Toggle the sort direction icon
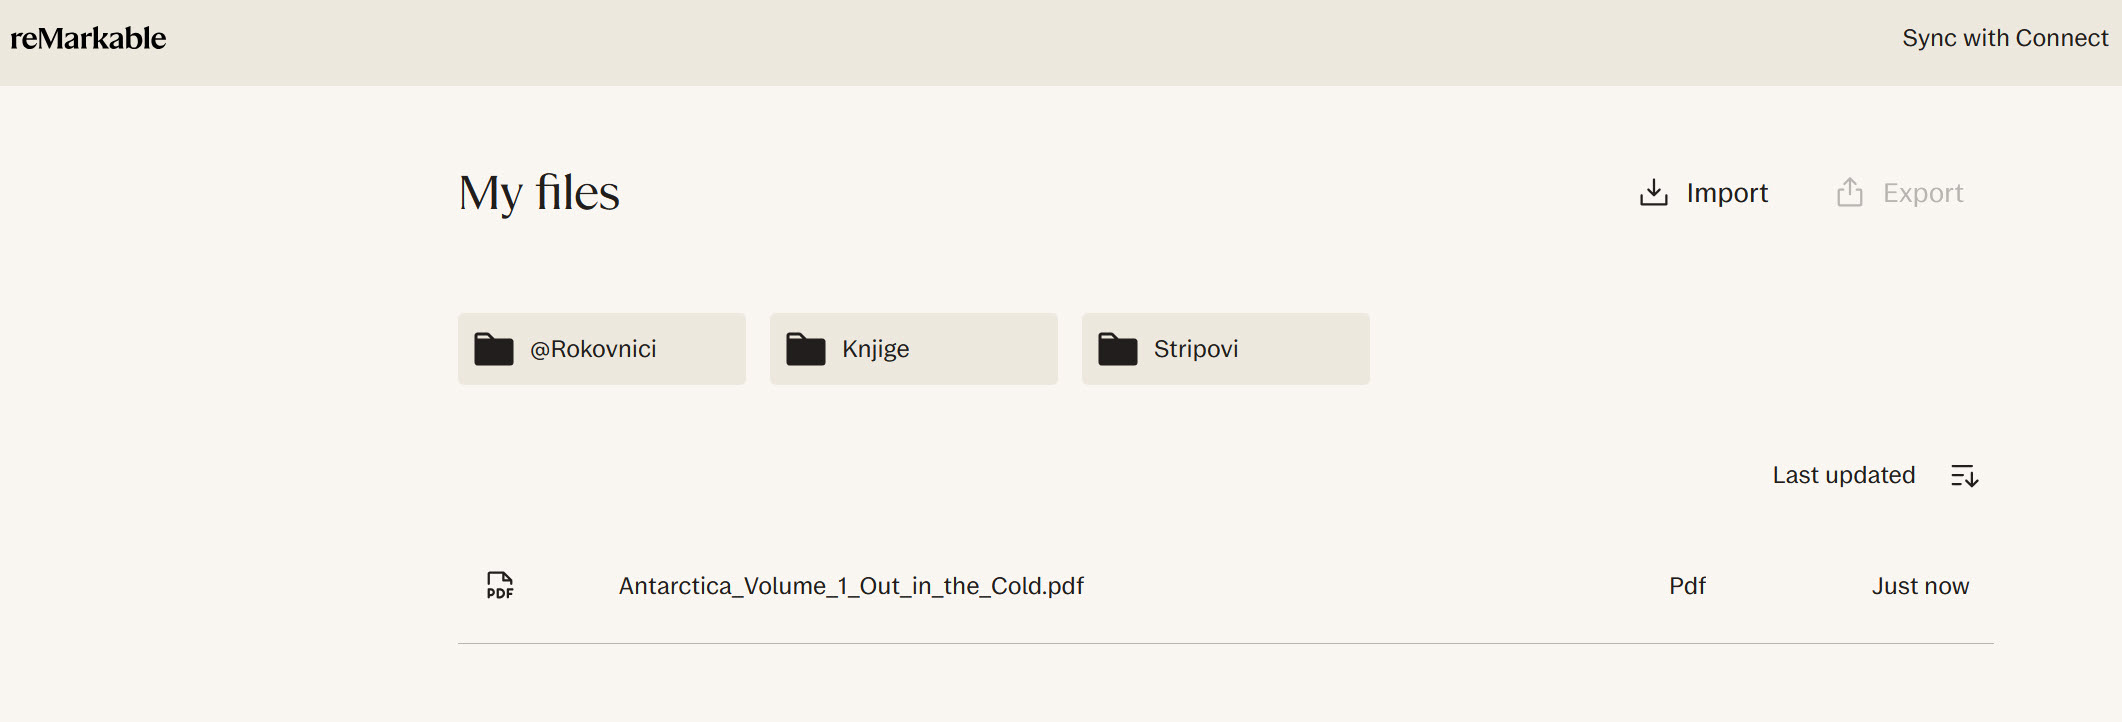The width and height of the screenshot is (2122, 722). point(1965,476)
